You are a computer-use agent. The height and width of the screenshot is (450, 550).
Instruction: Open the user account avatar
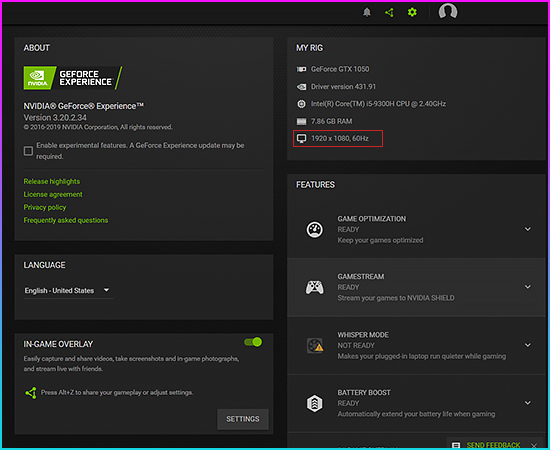(448, 11)
